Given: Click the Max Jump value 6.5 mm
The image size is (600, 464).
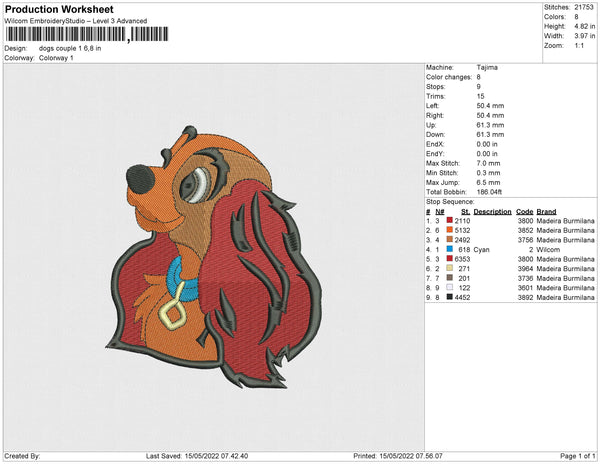Looking at the screenshot, I should [488, 182].
